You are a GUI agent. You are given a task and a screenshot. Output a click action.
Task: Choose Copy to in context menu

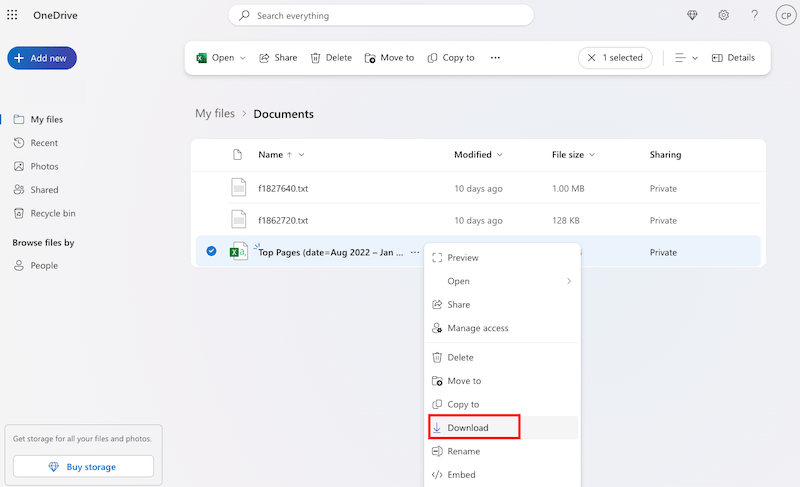pyautogui.click(x=502, y=404)
